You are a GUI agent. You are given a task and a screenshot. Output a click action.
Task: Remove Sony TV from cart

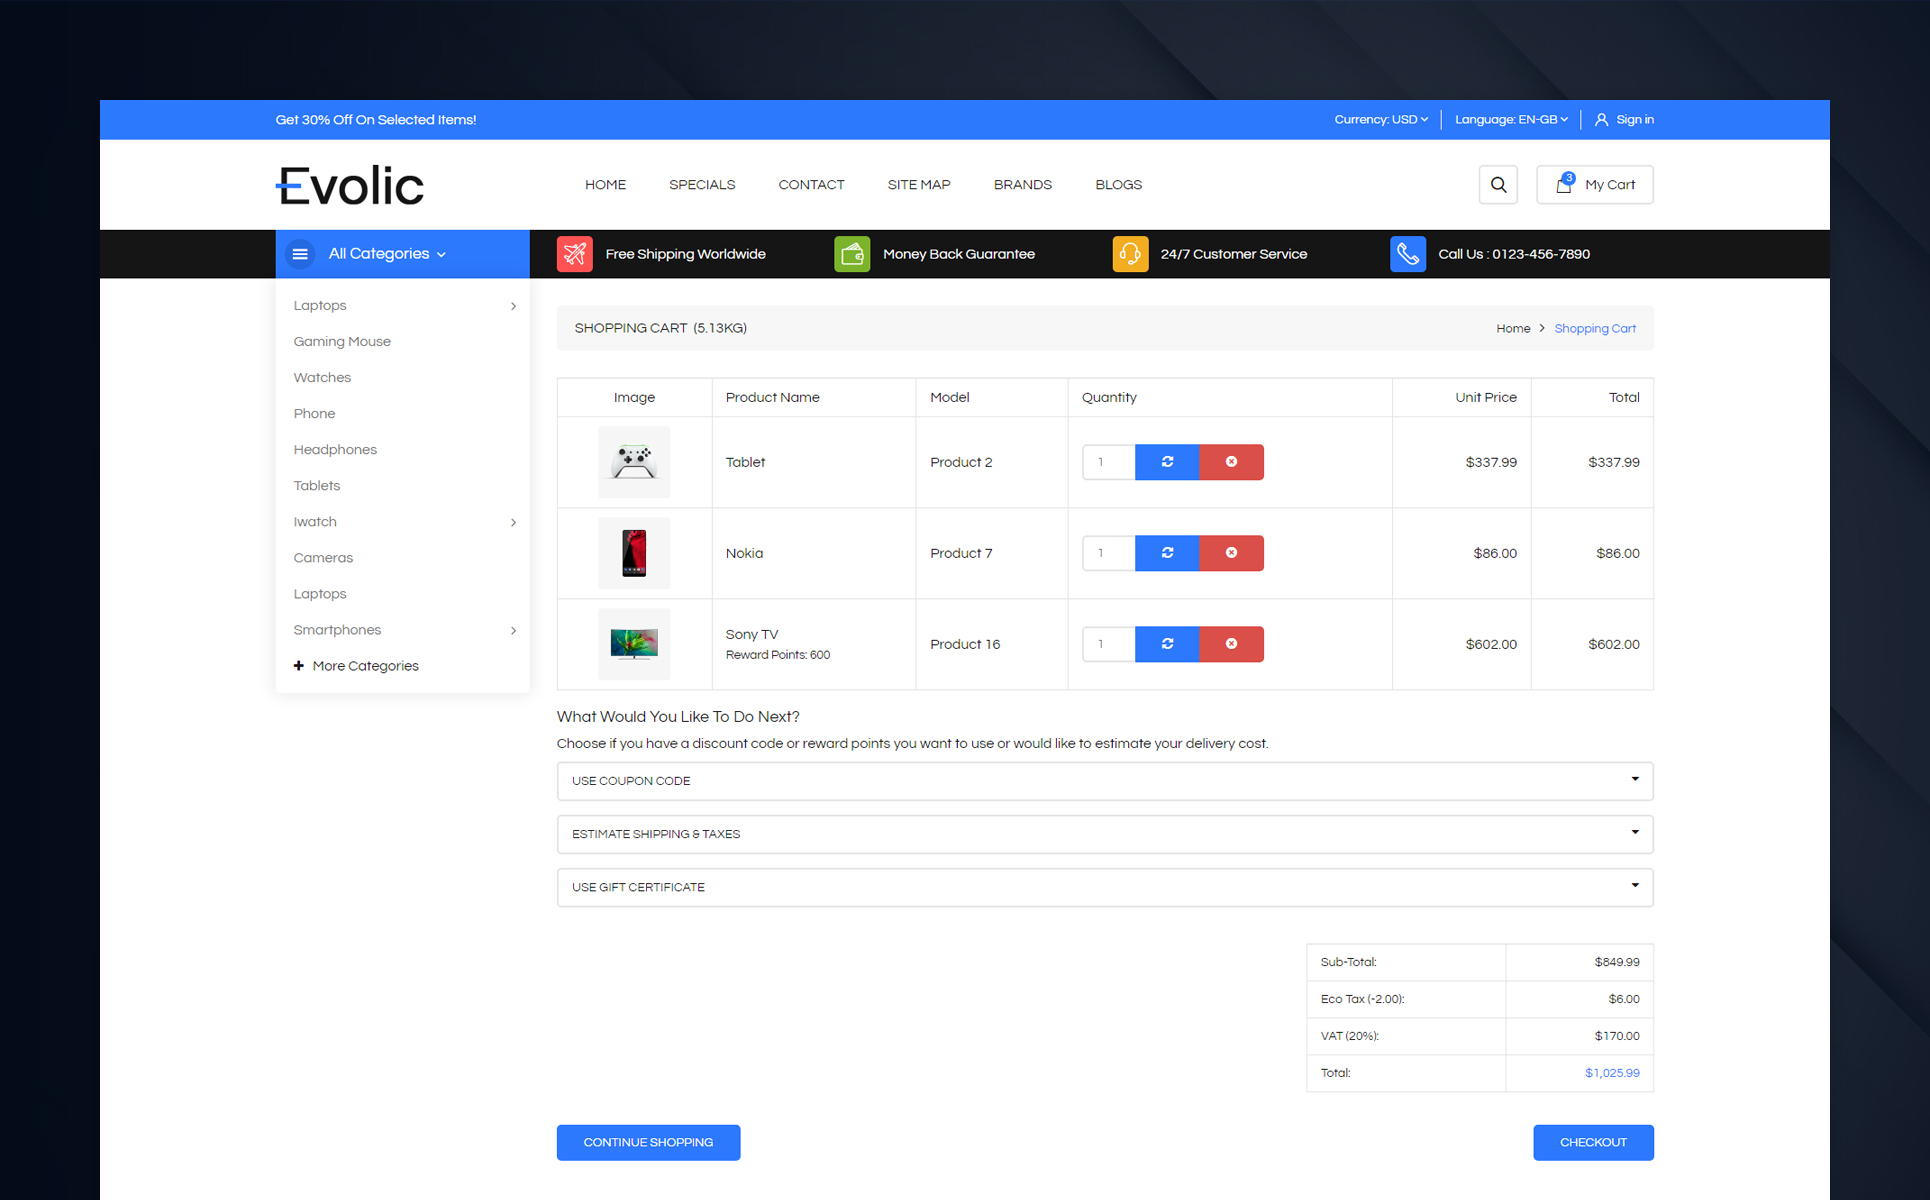pos(1231,644)
